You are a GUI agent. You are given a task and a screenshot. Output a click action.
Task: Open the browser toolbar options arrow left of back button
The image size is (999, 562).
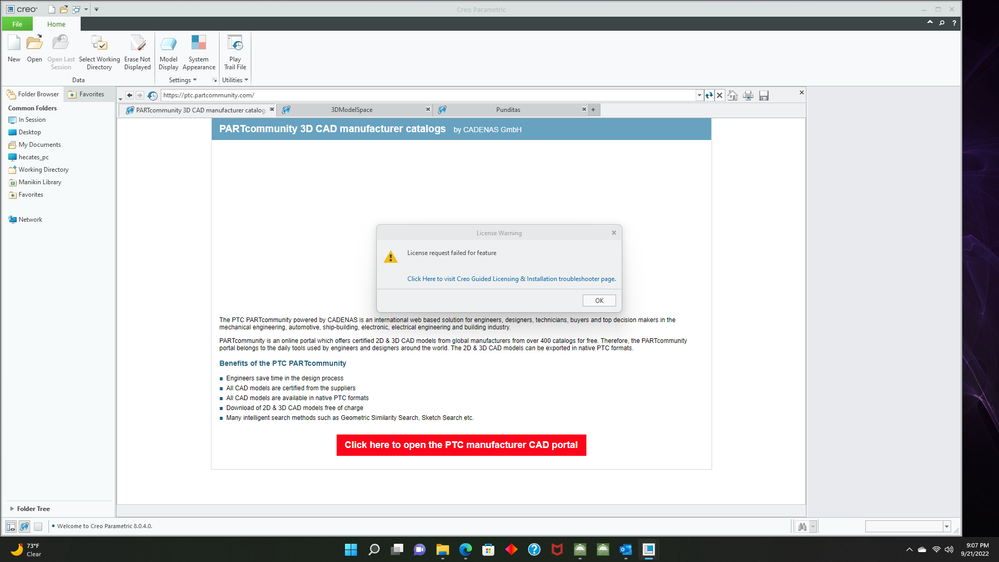pos(120,98)
